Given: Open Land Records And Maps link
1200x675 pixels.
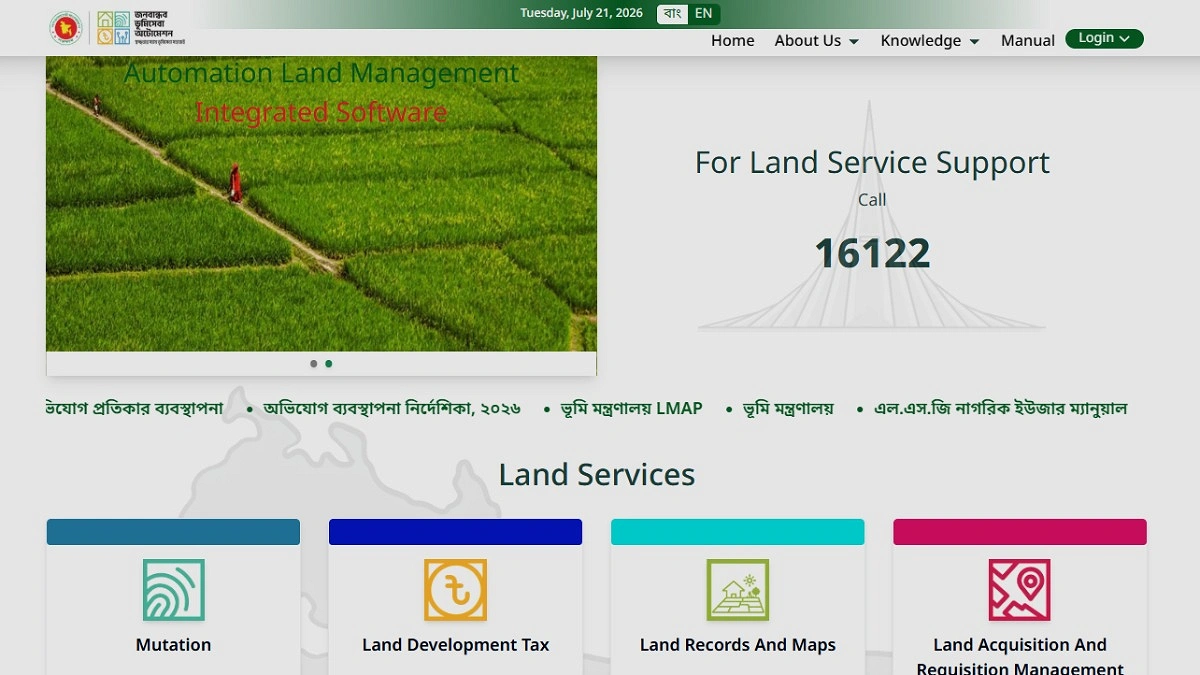Looking at the screenshot, I should click(x=738, y=645).
